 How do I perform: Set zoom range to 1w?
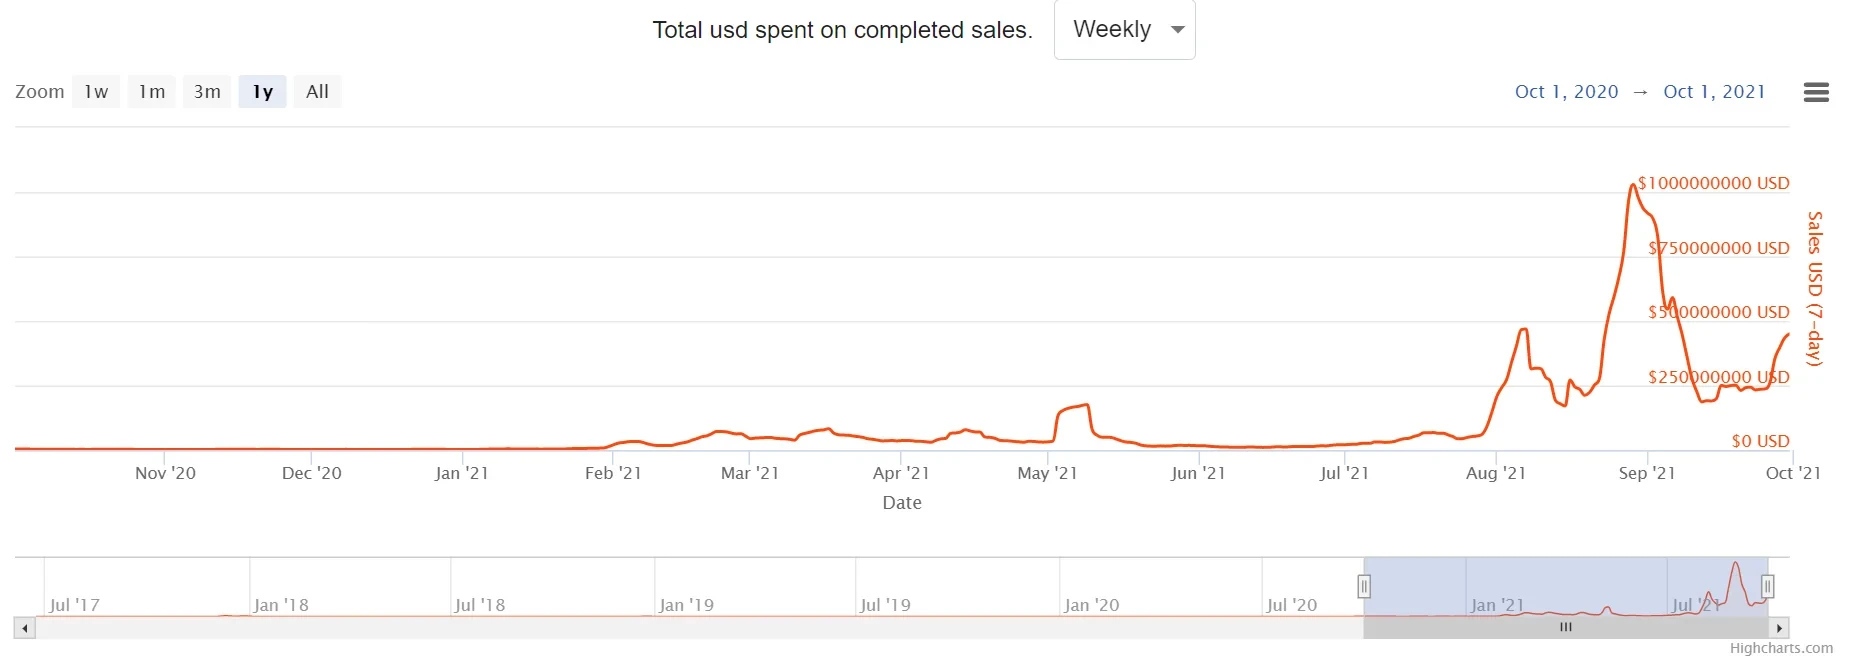[96, 92]
